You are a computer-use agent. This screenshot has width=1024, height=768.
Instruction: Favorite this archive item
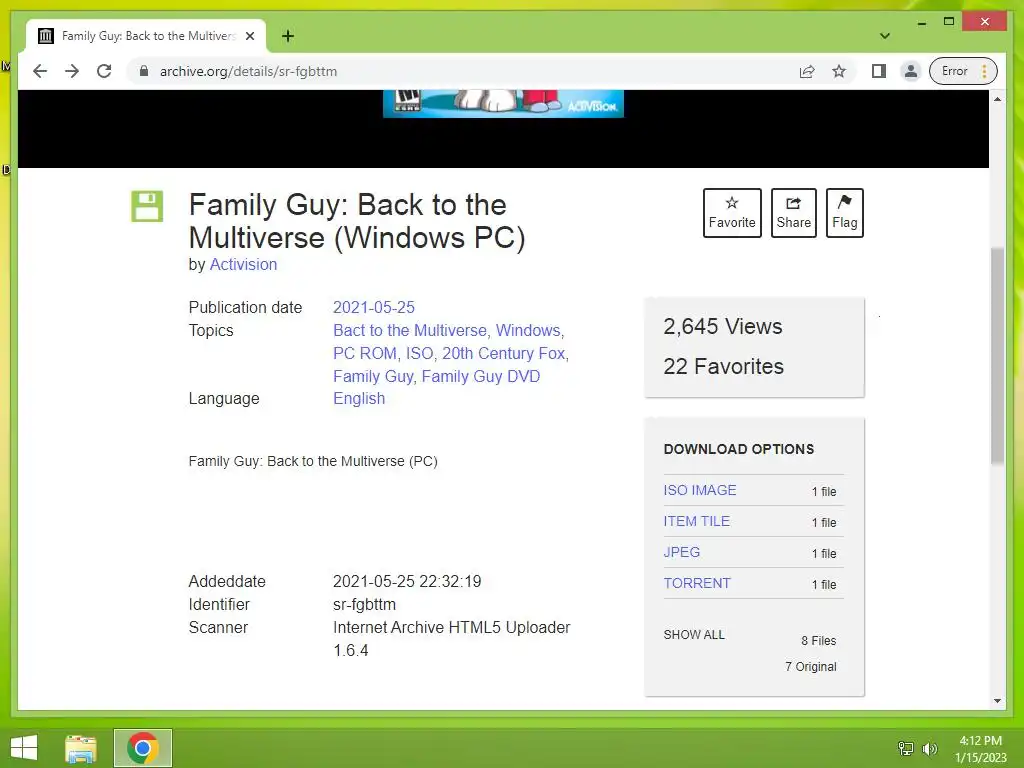(732, 213)
